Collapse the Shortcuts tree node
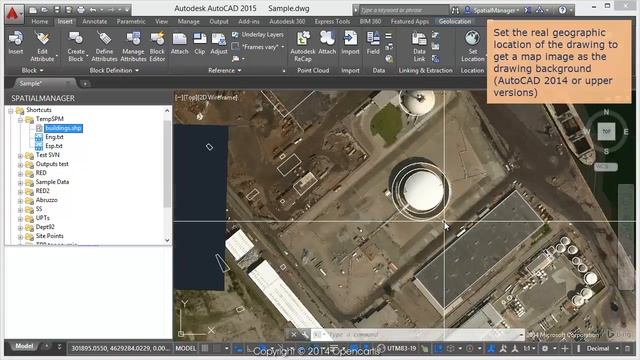This screenshot has height=360, width=640. pyautogui.click(x=11, y=111)
